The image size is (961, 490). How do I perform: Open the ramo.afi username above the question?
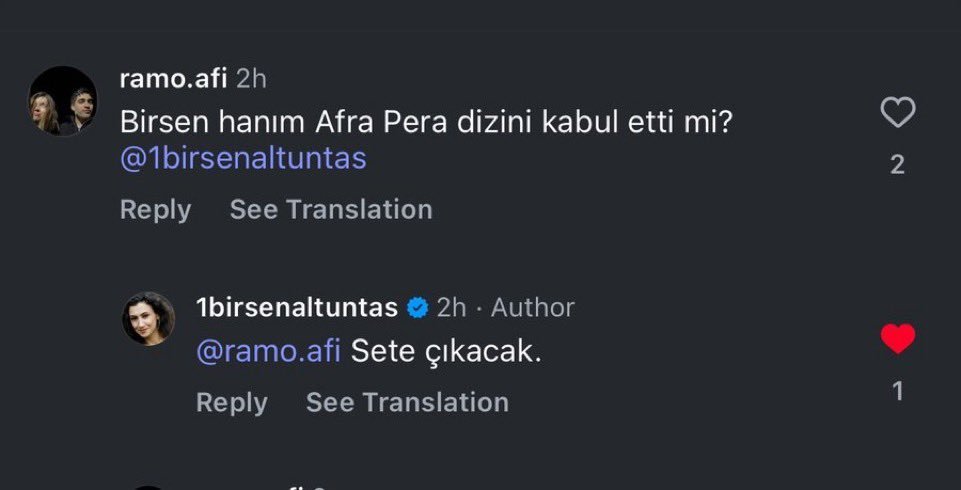click(173, 79)
